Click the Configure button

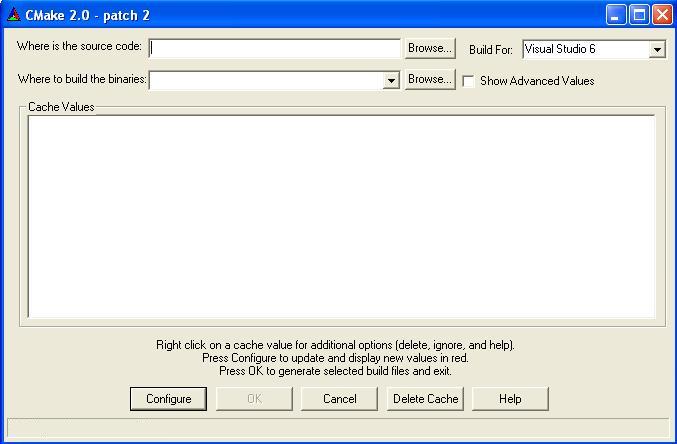[x=168, y=399]
